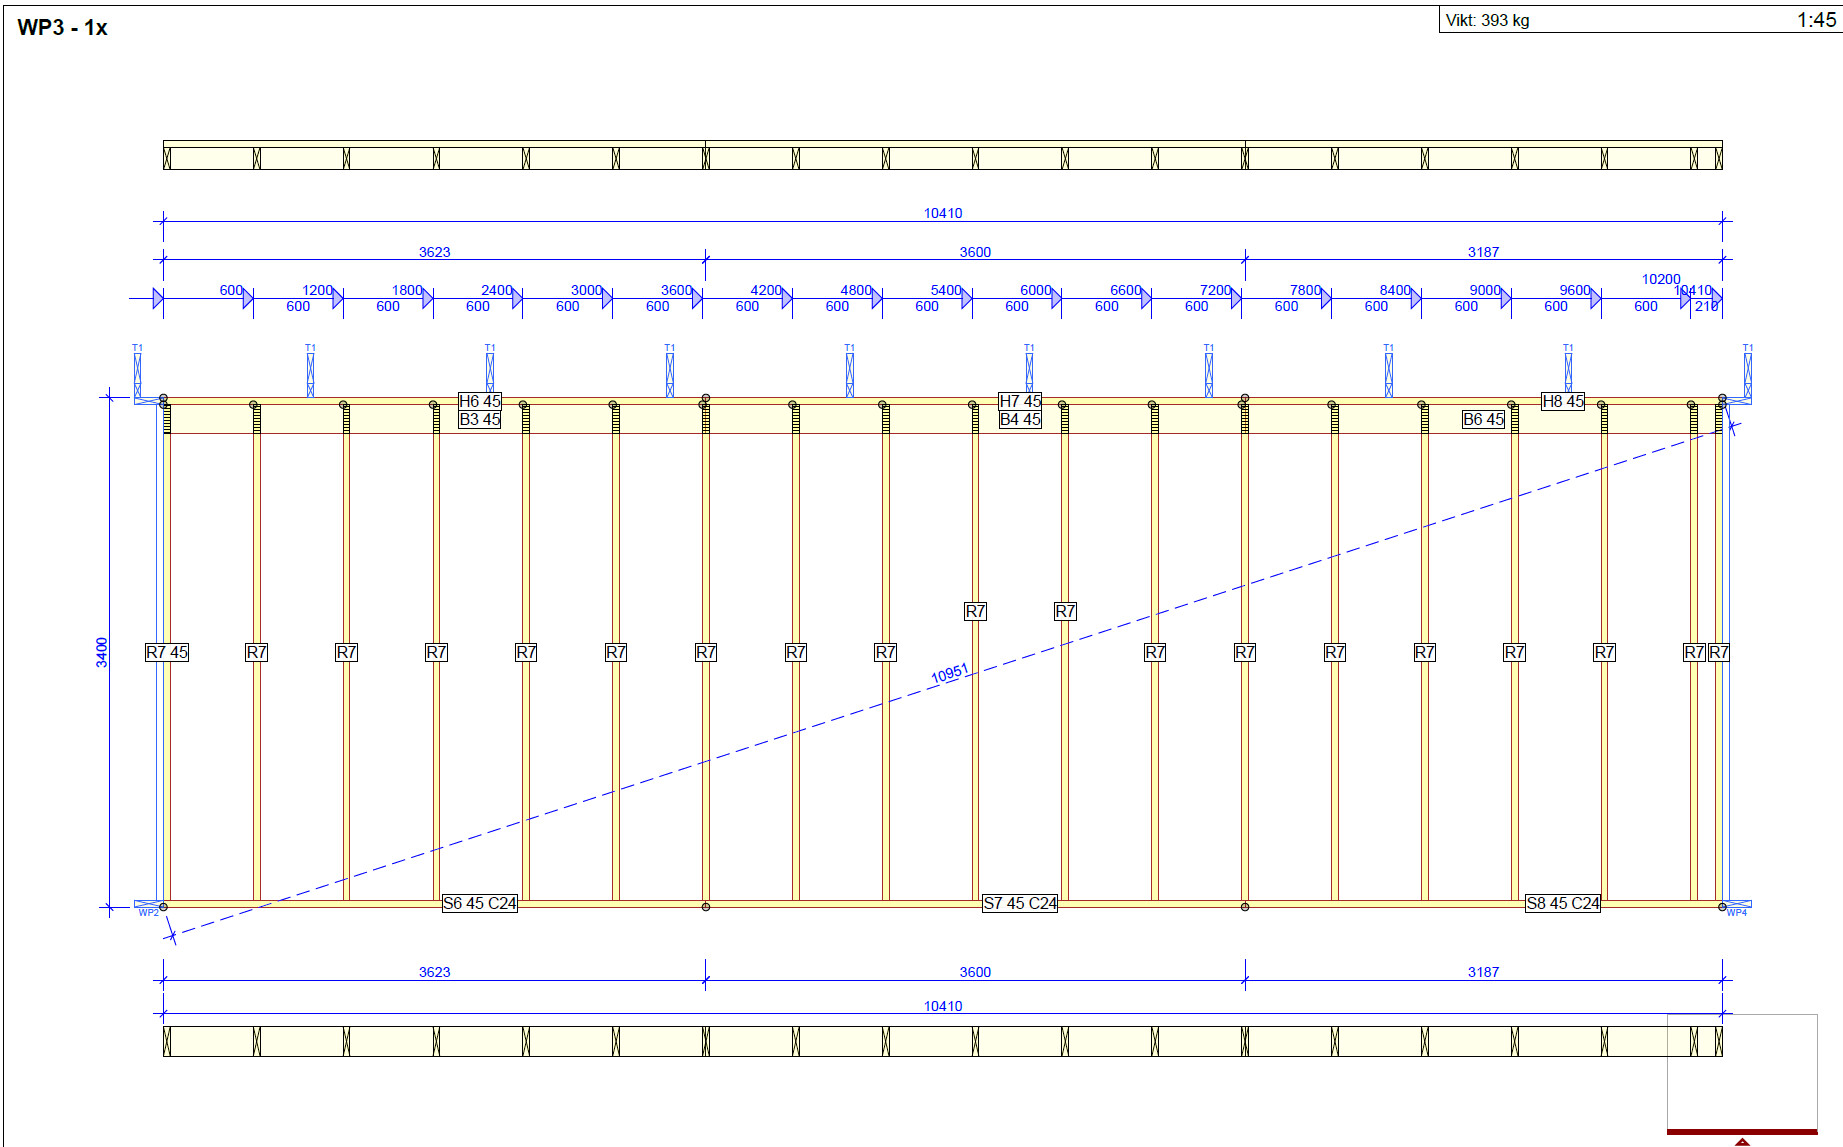Select the B4 45 member label
The image size is (1843, 1147).
pyautogui.click(x=1020, y=419)
